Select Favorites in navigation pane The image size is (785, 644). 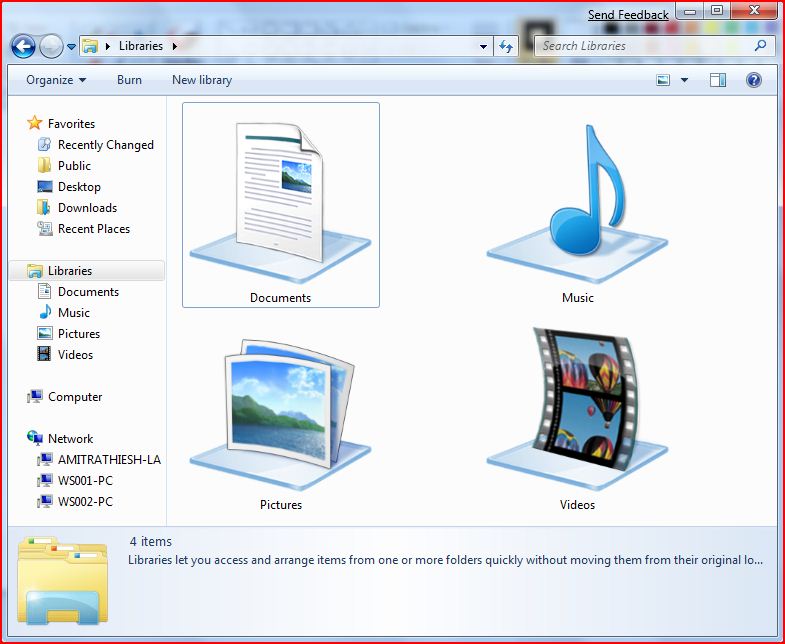pyautogui.click(x=71, y=124)
